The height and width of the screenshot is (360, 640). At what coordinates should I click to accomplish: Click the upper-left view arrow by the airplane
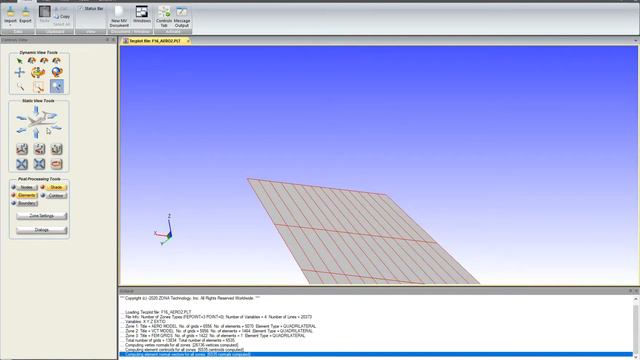[x=21, y=118]
